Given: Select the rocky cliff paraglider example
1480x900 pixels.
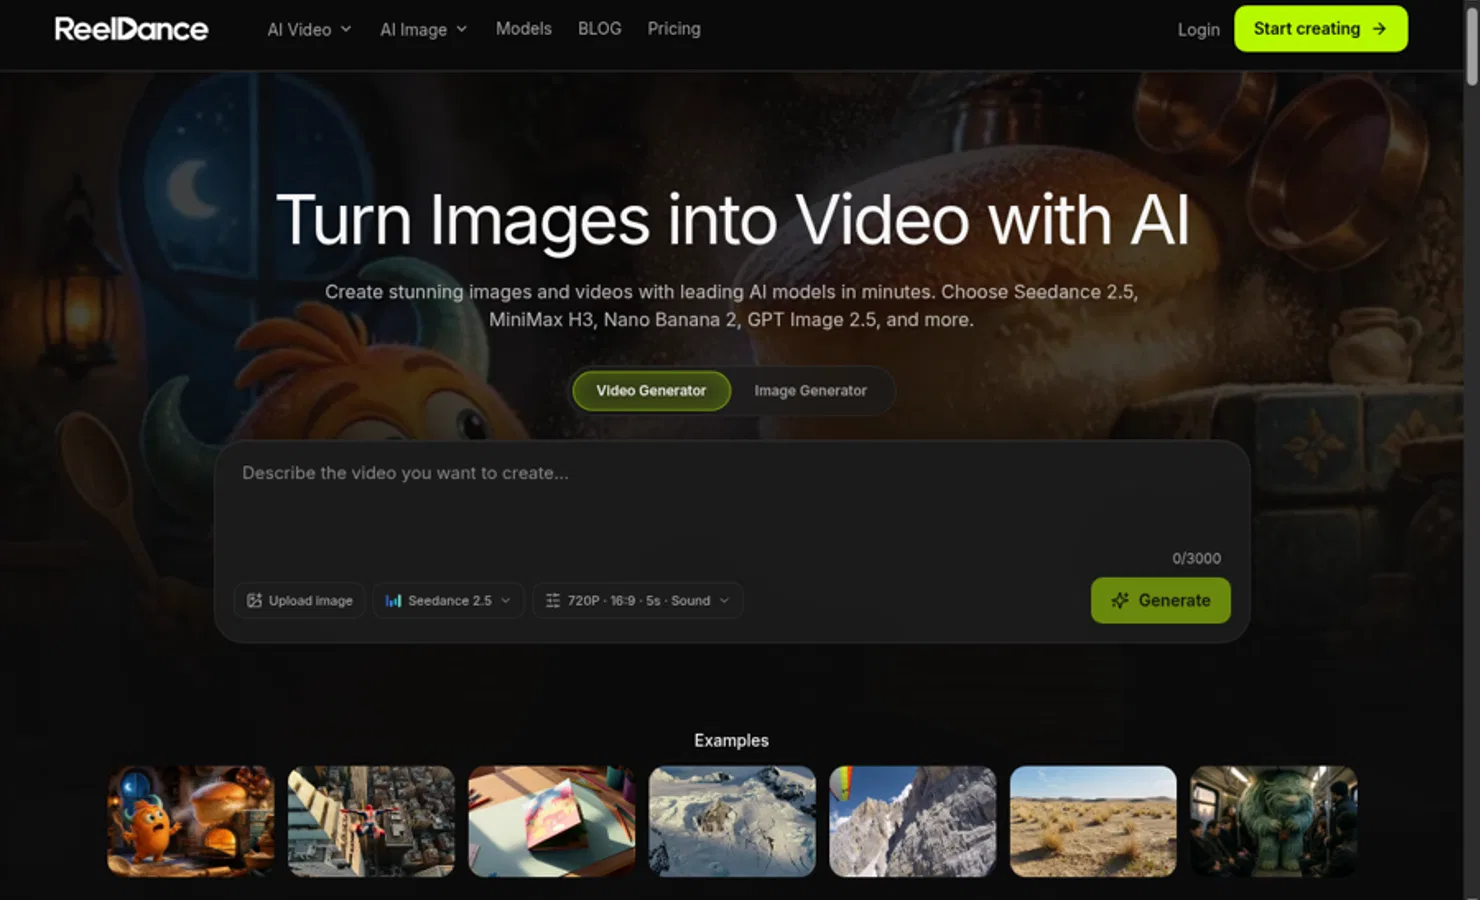Looking at the screenshot, I should coord(913,821).
